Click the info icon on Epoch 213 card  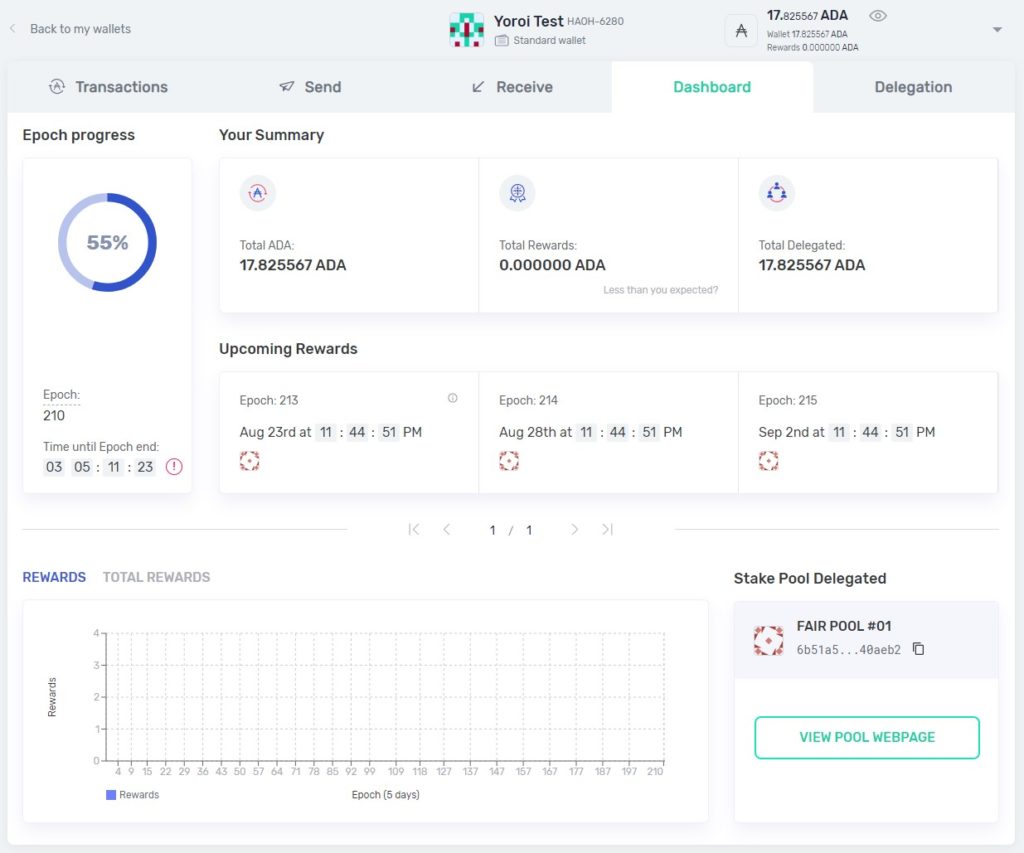pyautogui.click(x=453, y=398)
